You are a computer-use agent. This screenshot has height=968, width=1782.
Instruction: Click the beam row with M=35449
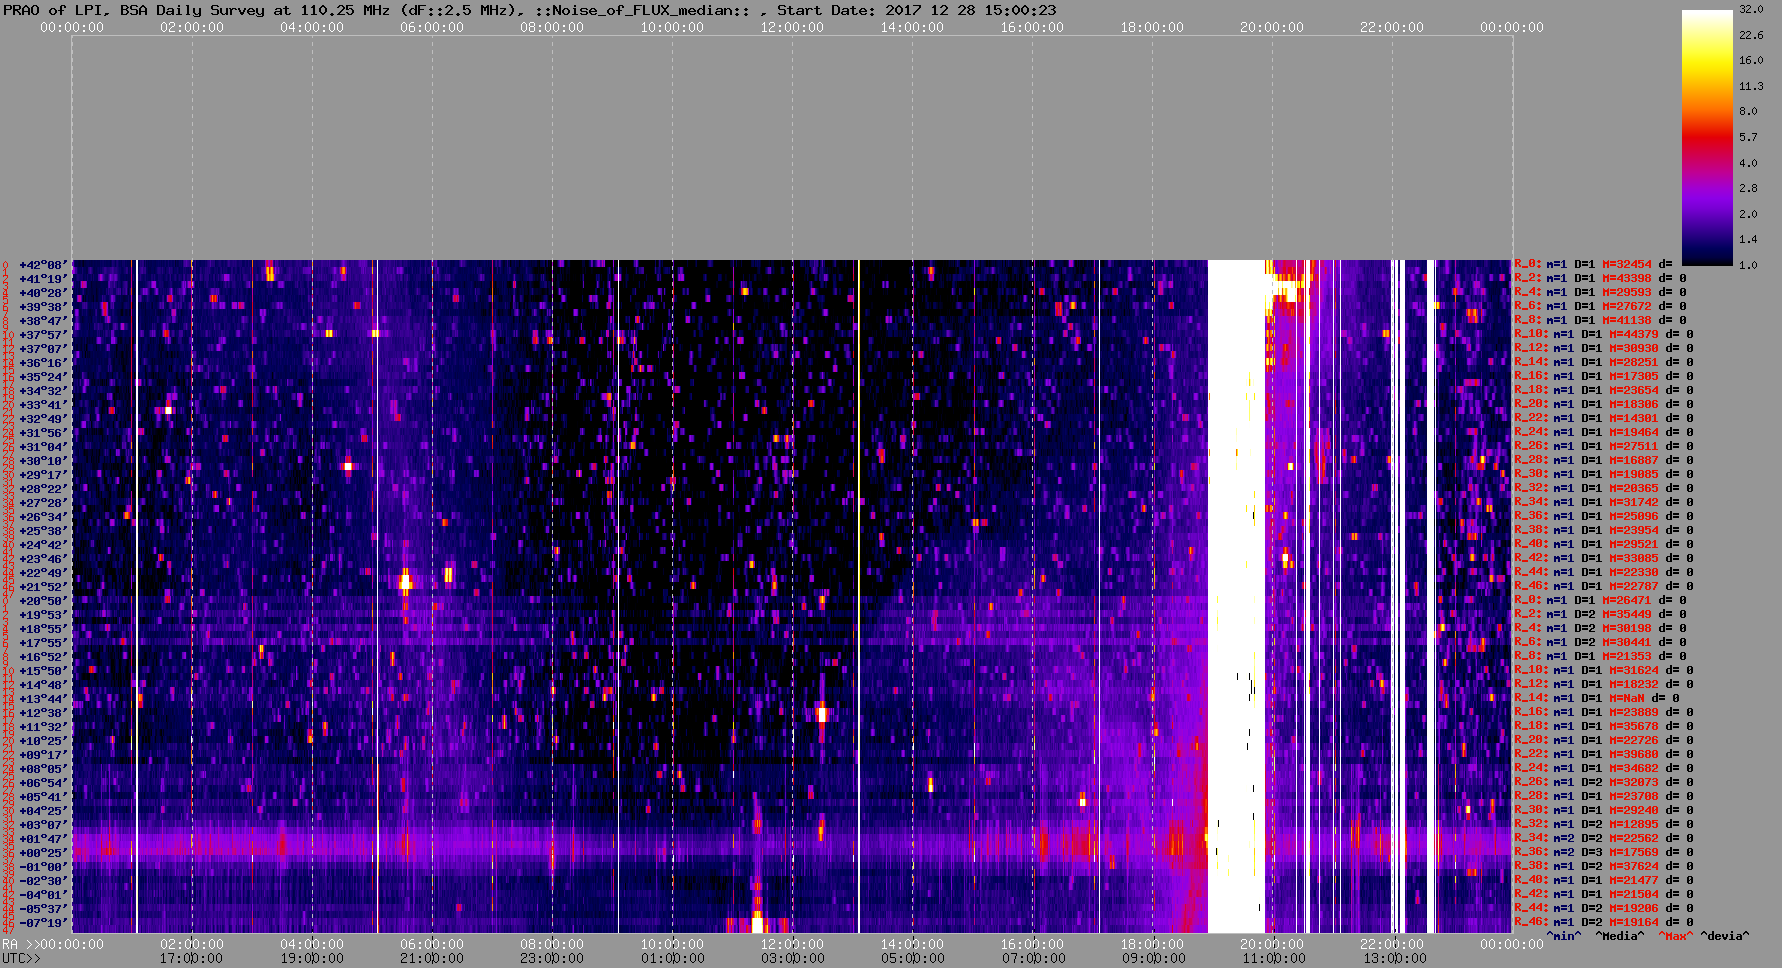[x=1601, y=614]
